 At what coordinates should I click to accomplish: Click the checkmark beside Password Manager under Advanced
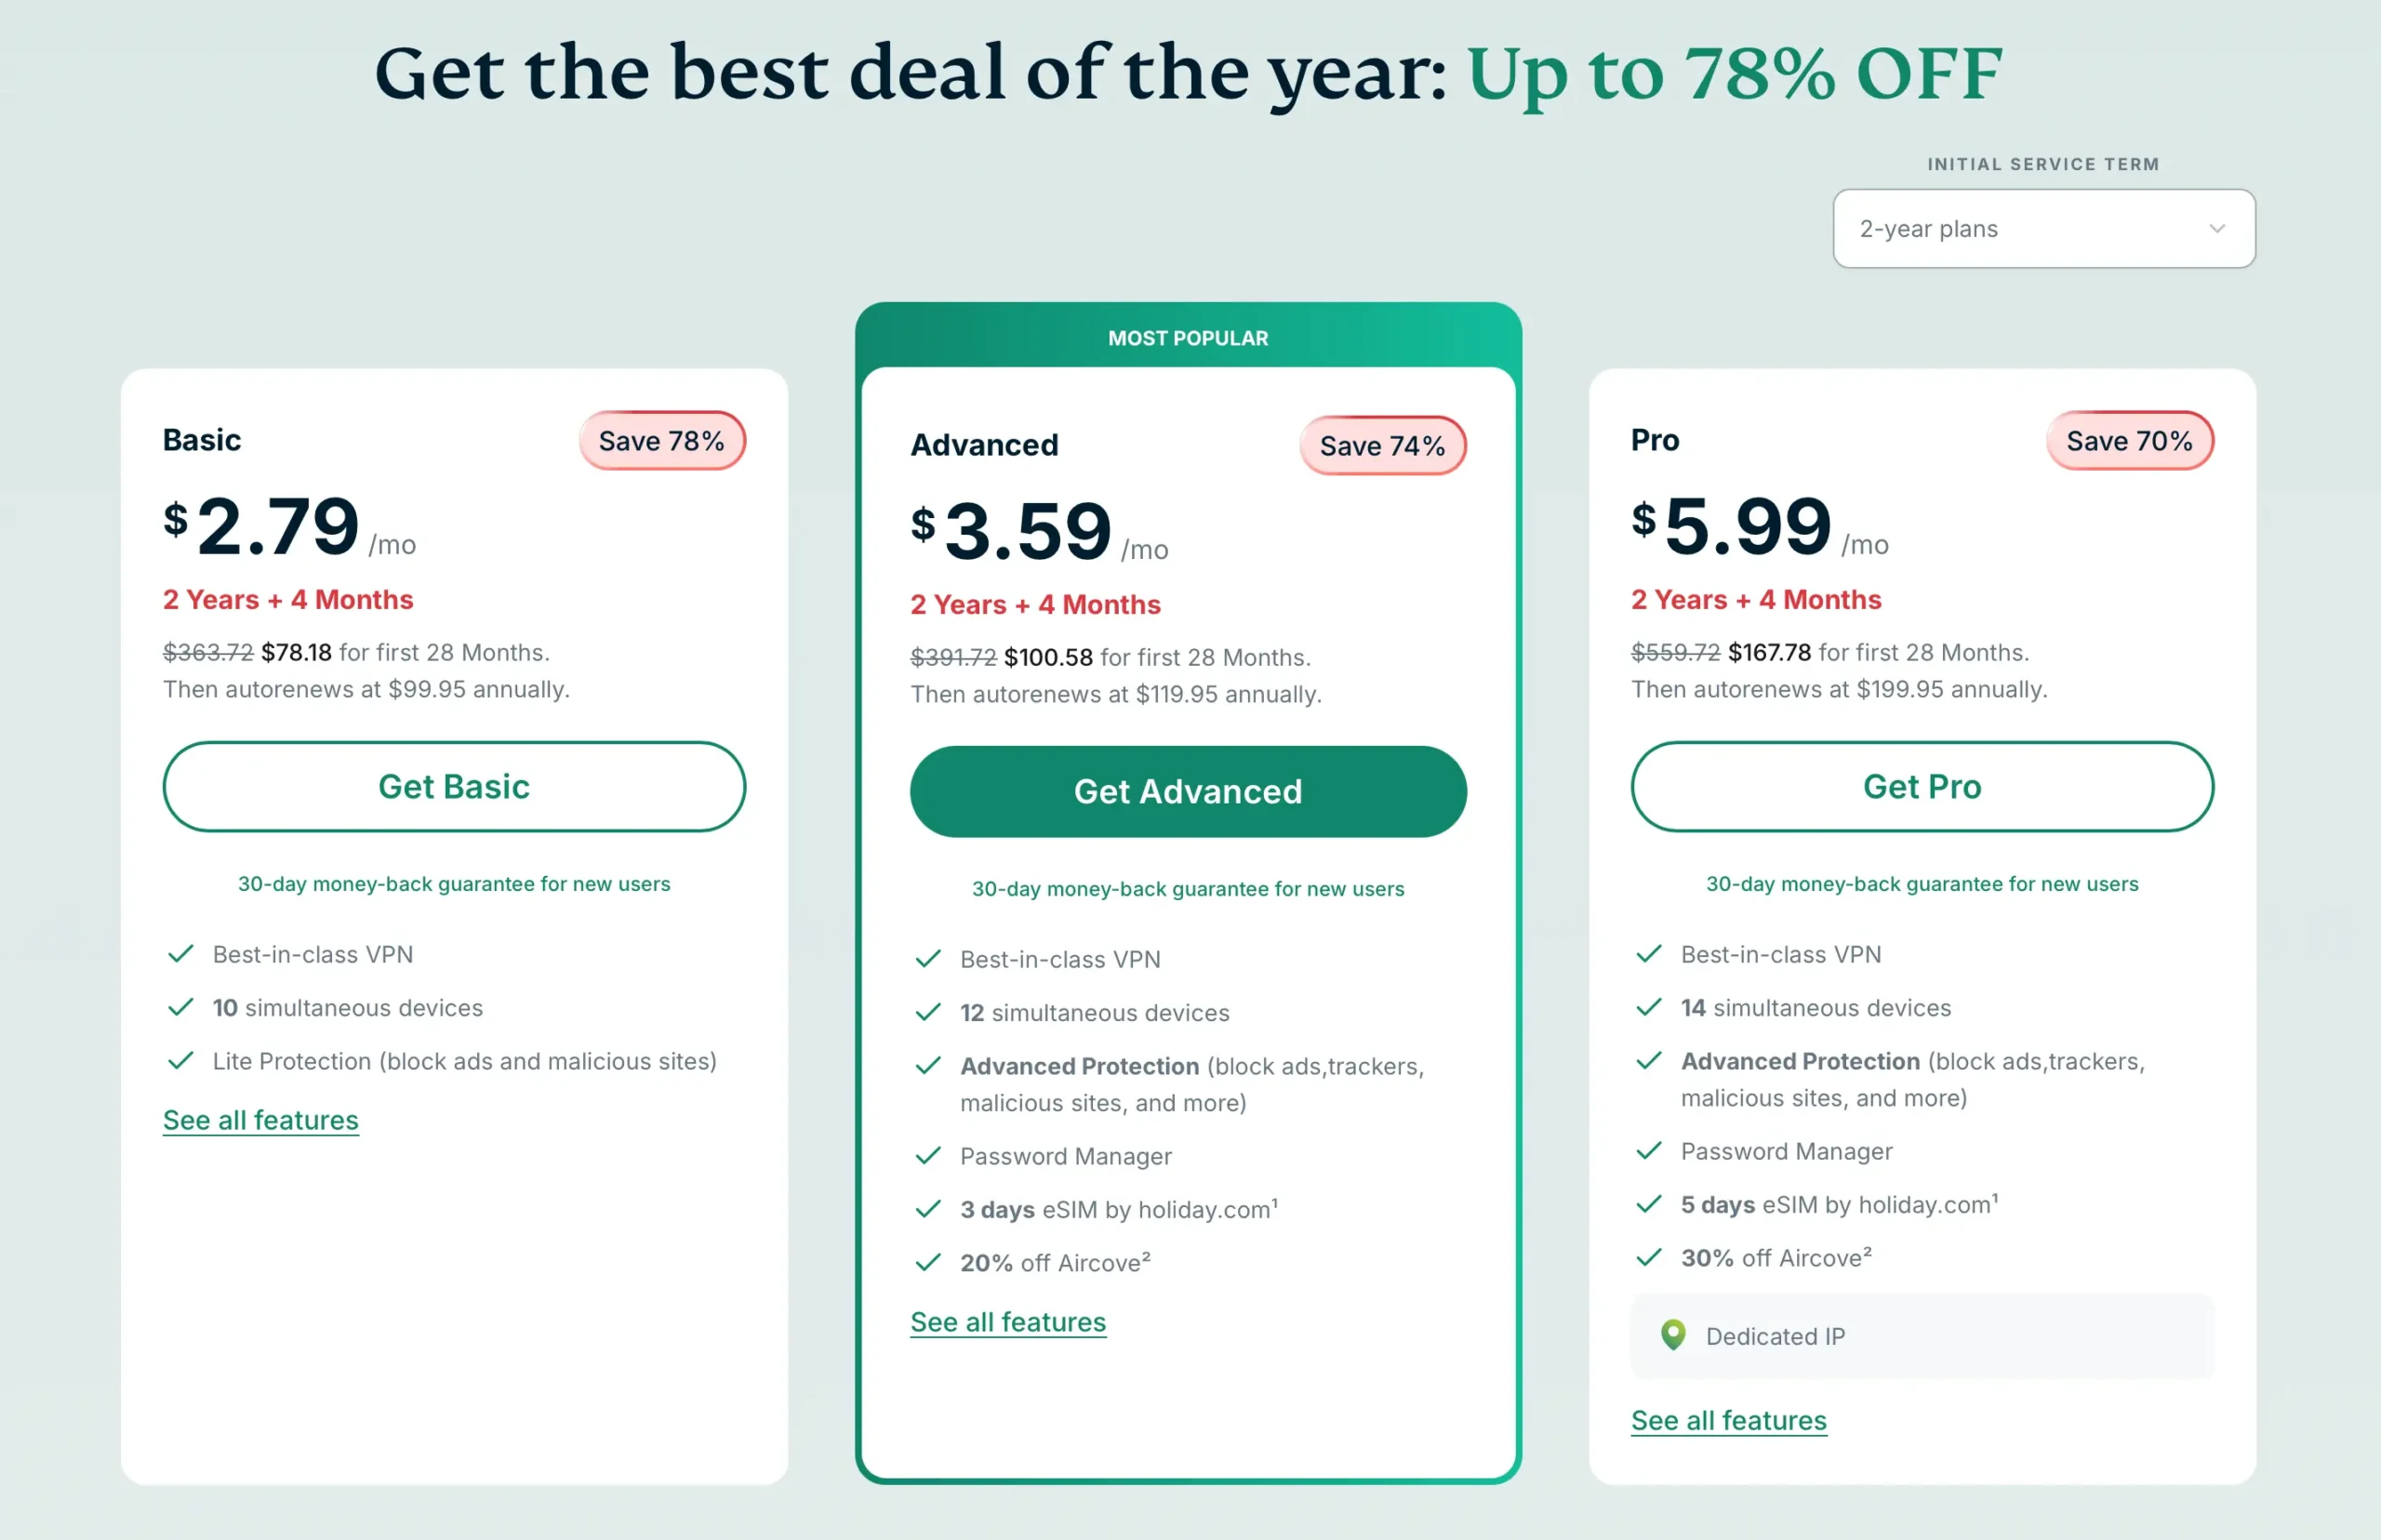(928, 1156)
